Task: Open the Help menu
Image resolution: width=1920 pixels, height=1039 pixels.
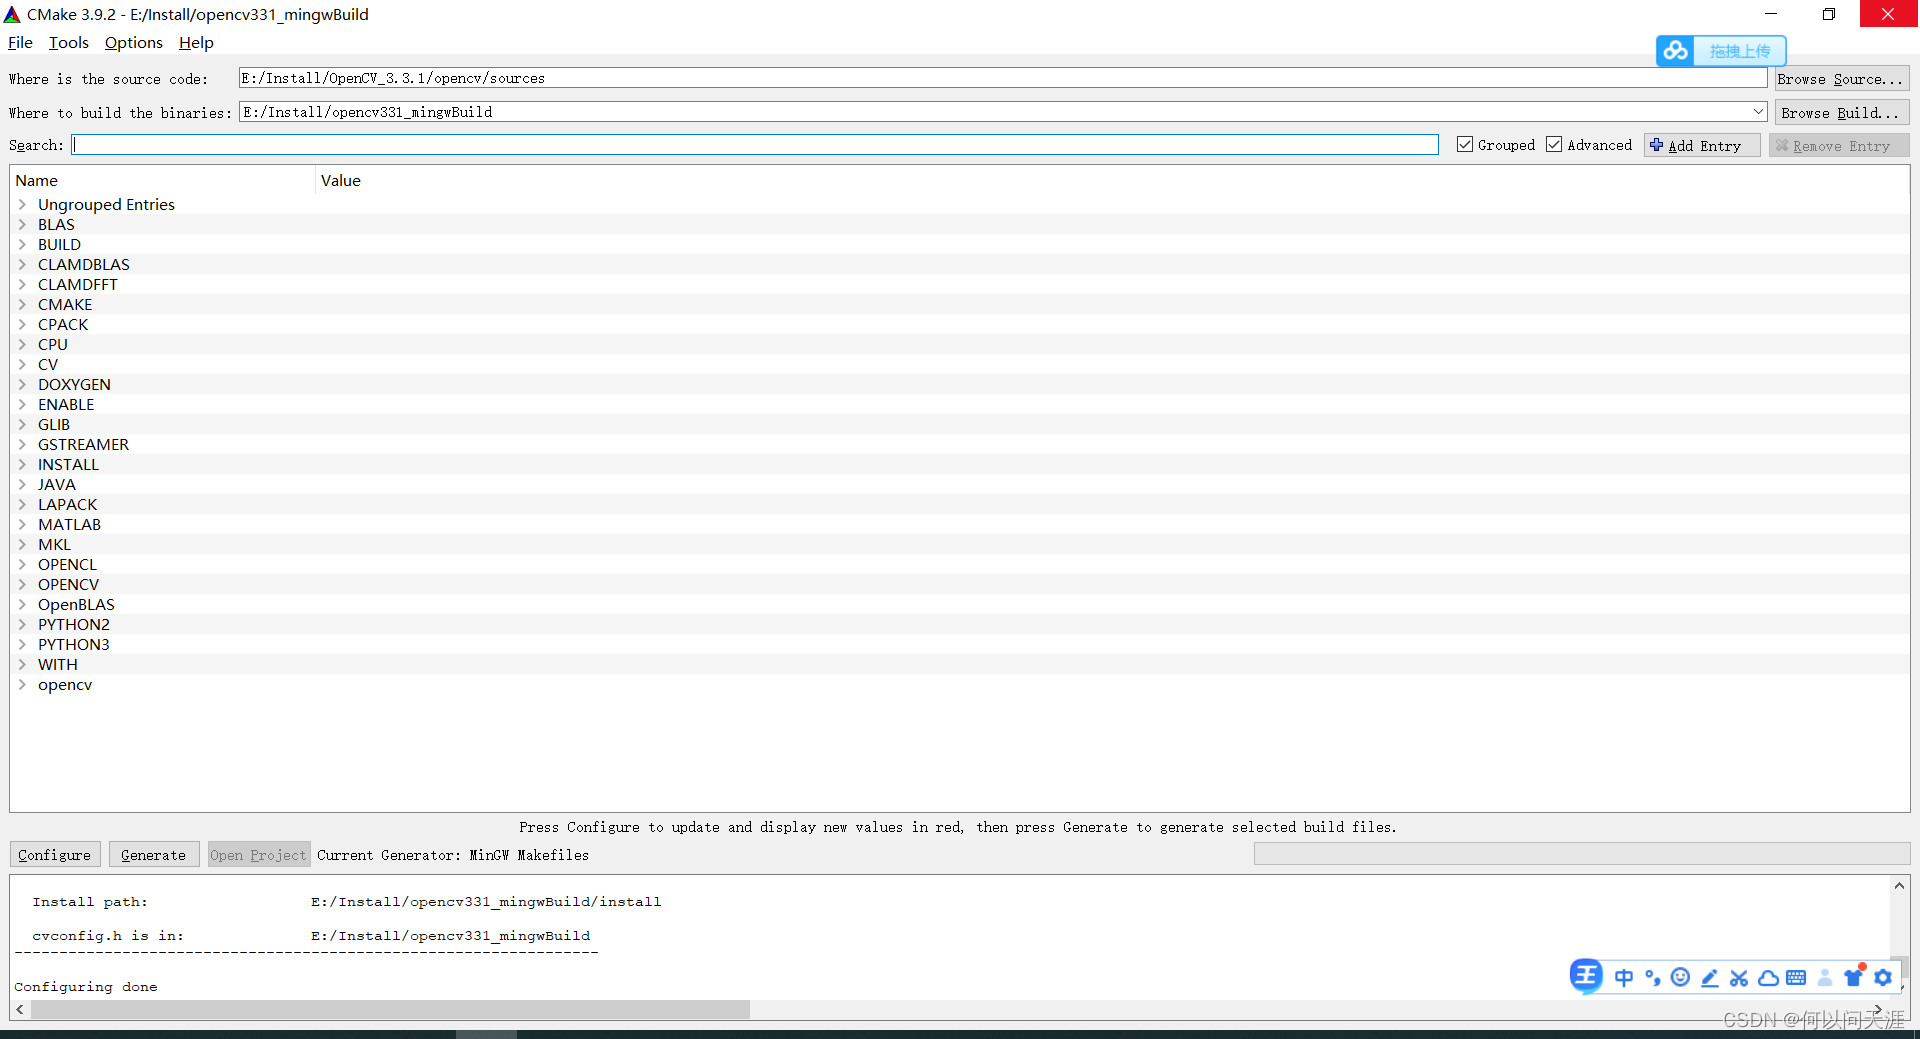Action: pos(196,43)
